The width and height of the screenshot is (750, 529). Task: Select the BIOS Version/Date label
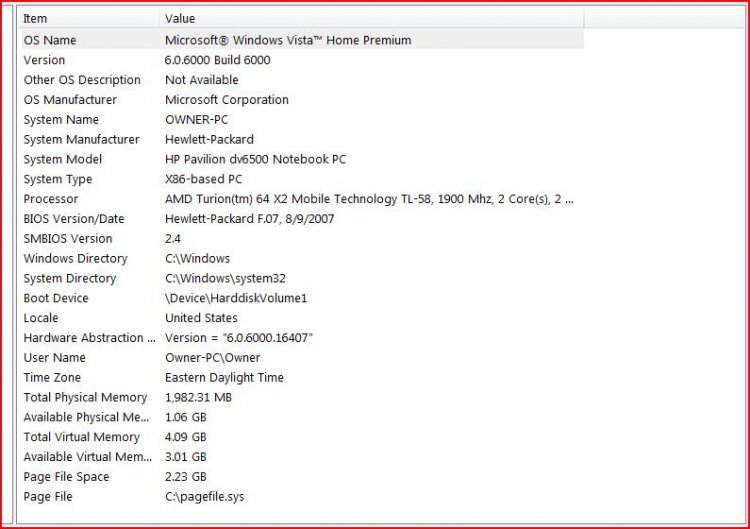coord(74,219)
